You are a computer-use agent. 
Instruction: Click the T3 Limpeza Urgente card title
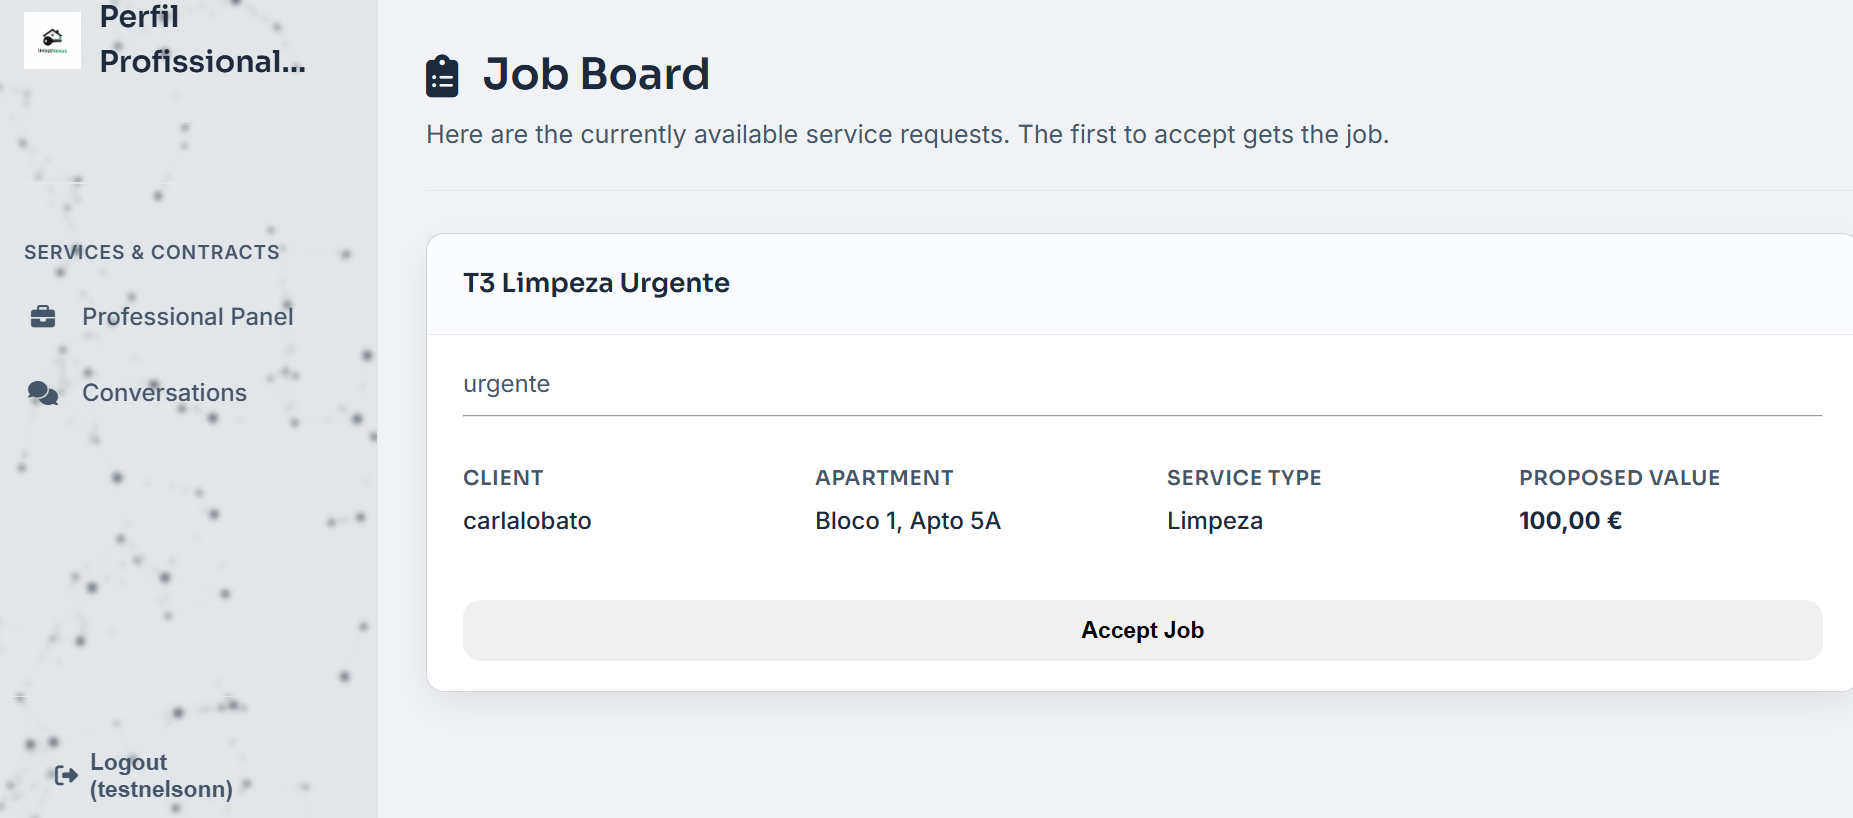596,283
